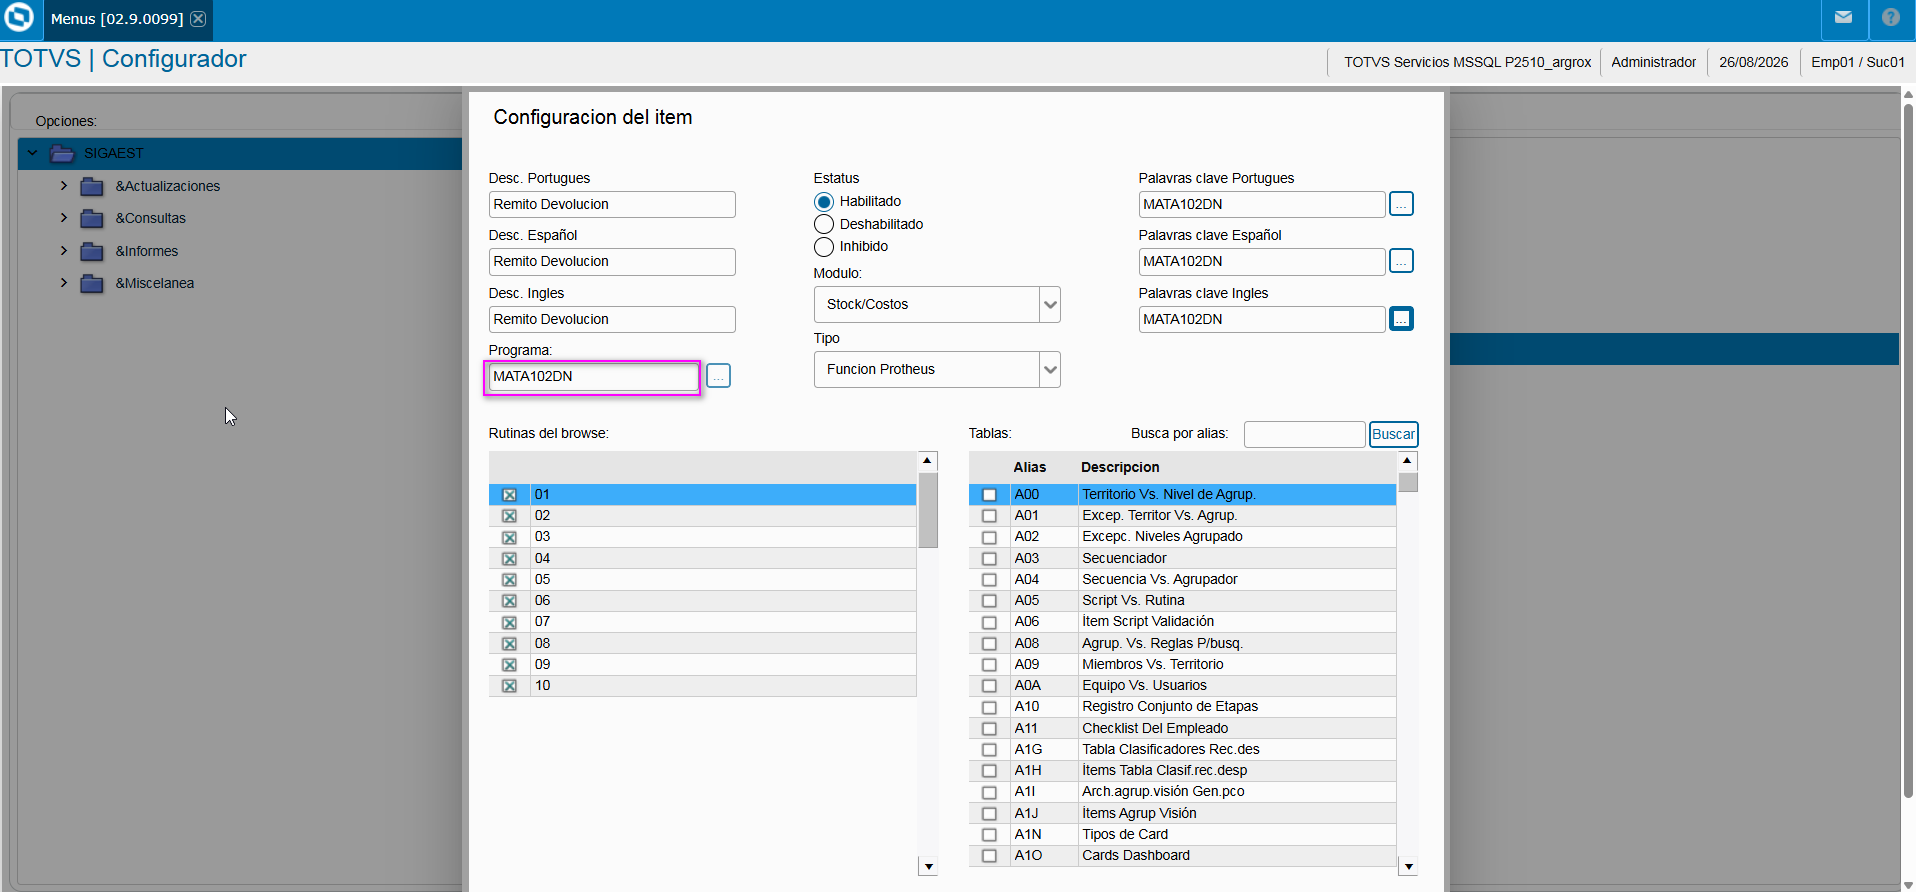The height and width of the screenshot is (892, 1916).
Task: Click the Palavras clave Portugues field
Action: (1262, 204)
